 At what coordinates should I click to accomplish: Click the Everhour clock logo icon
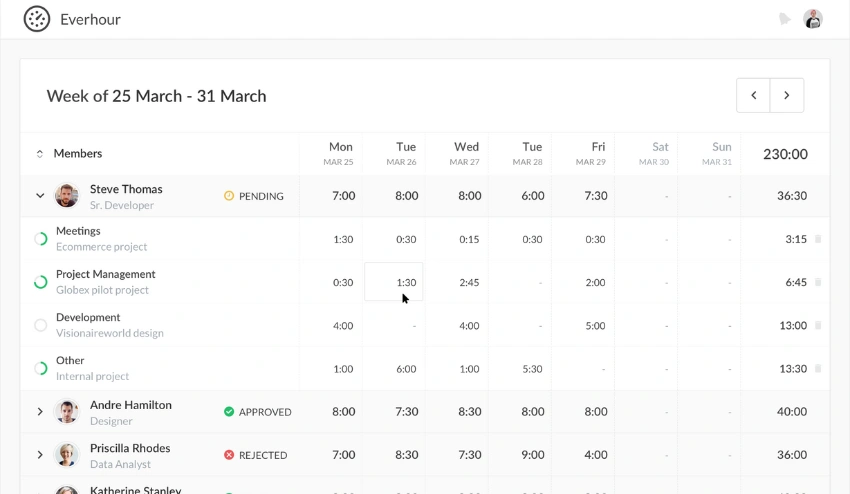[37, 19]
